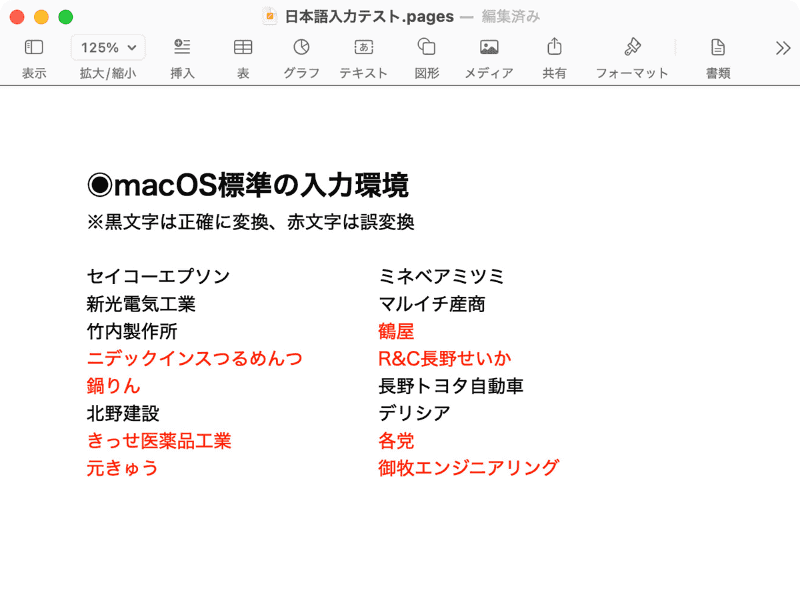Click the heading macOS標準の入力環境
Screen dimensions: 800x607
[x=248, y=185]
